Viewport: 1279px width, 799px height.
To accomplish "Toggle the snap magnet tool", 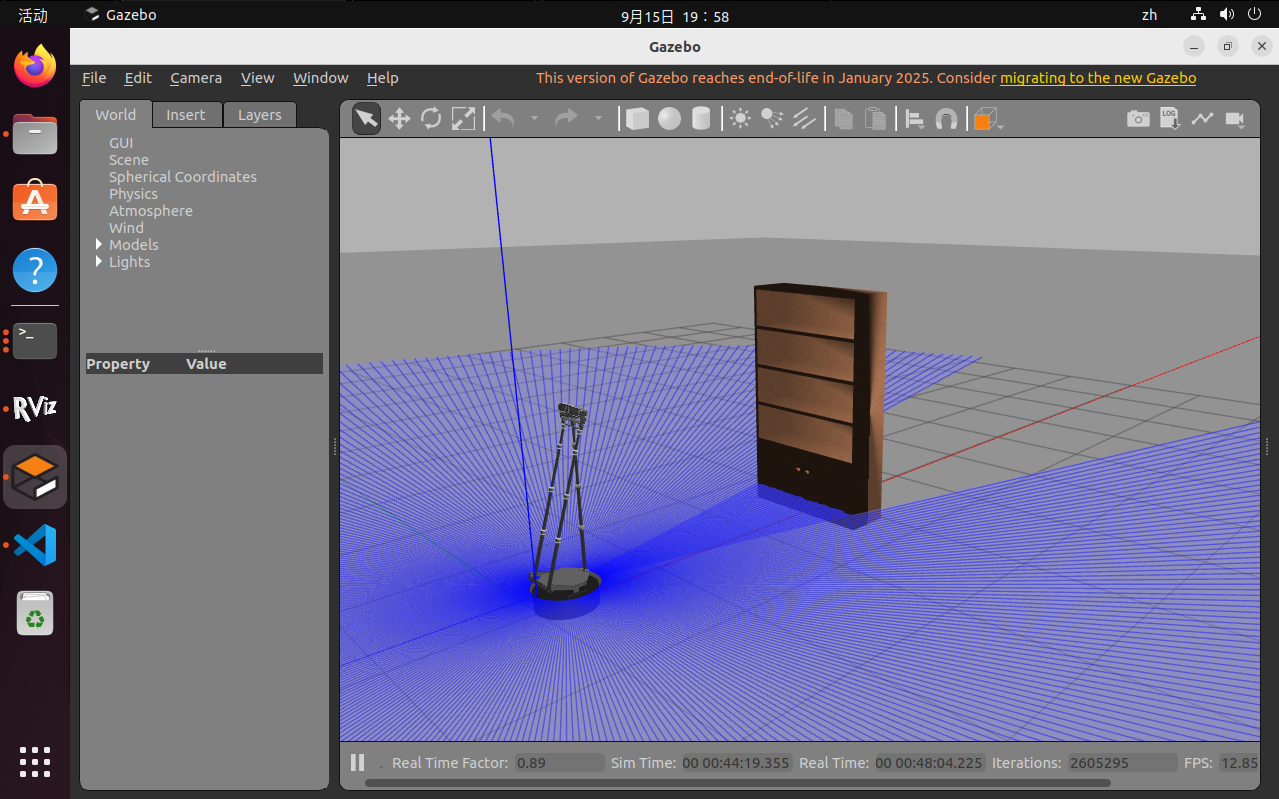I will tap(946, 119).
